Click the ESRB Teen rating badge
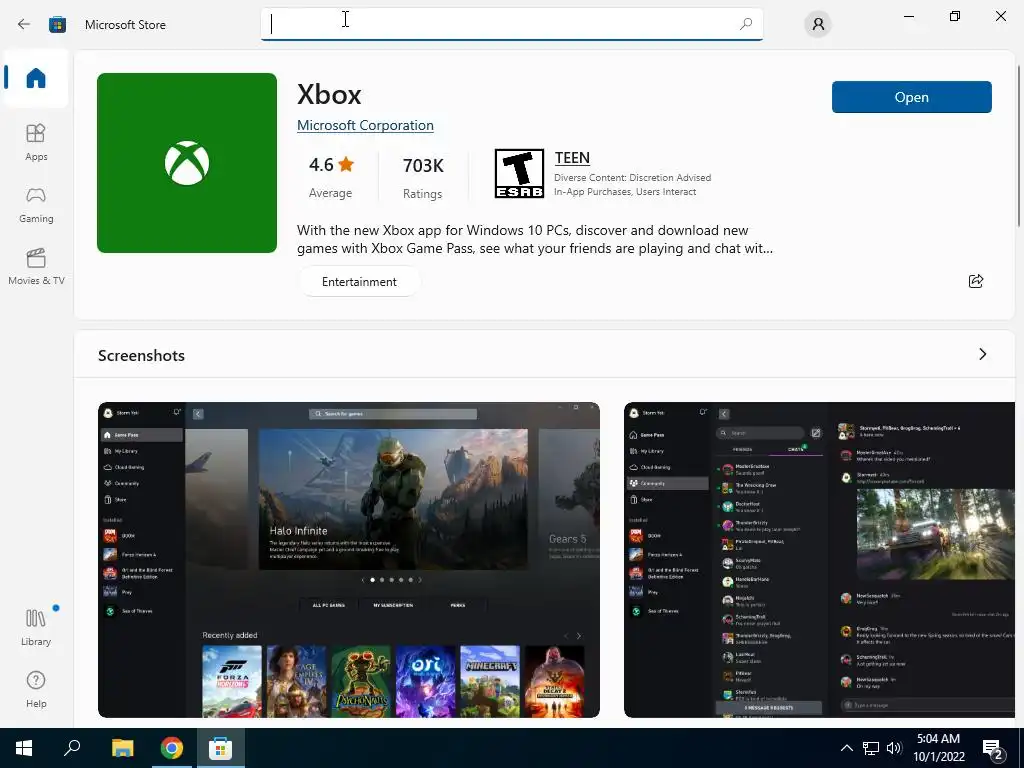Image resolution: width=1024 pixels, height=768 pixels. tap(519, 173)
